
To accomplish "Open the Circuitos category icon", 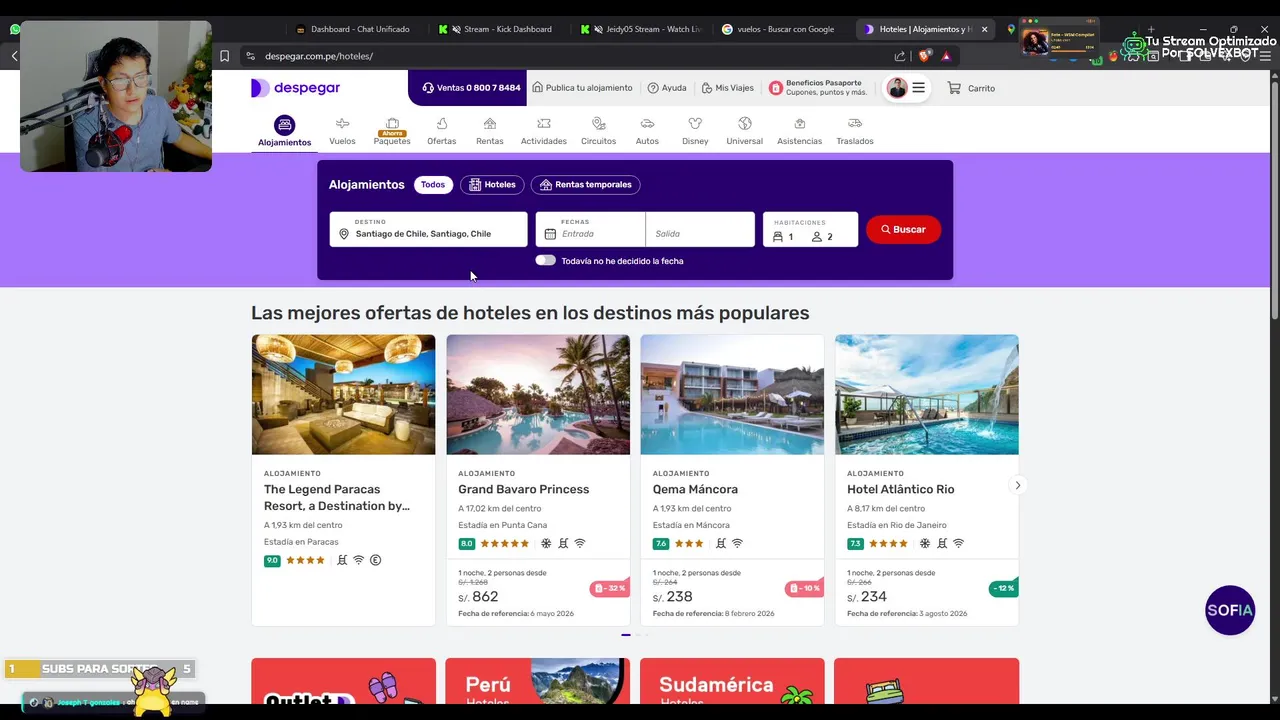I will pyautogui.click(x=599, y=124).
